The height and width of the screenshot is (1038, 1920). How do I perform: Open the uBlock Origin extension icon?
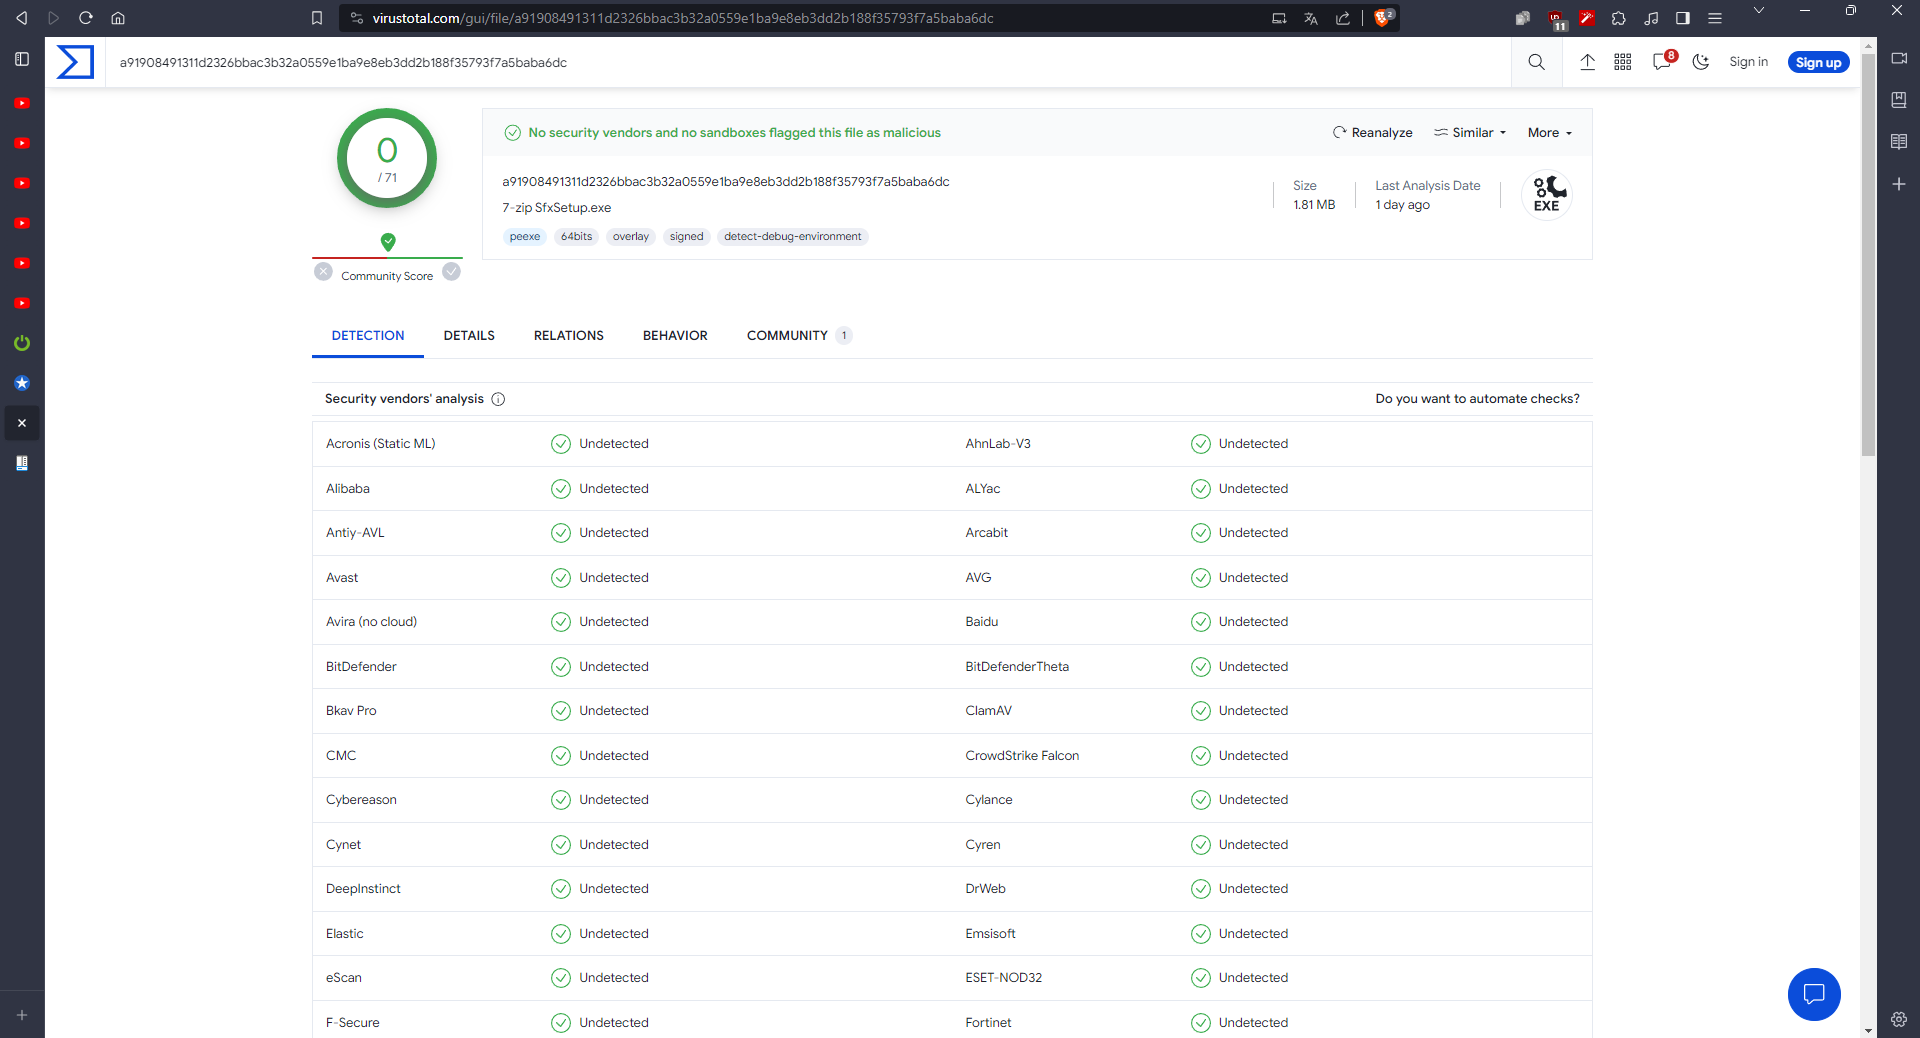click(1556, 19)
